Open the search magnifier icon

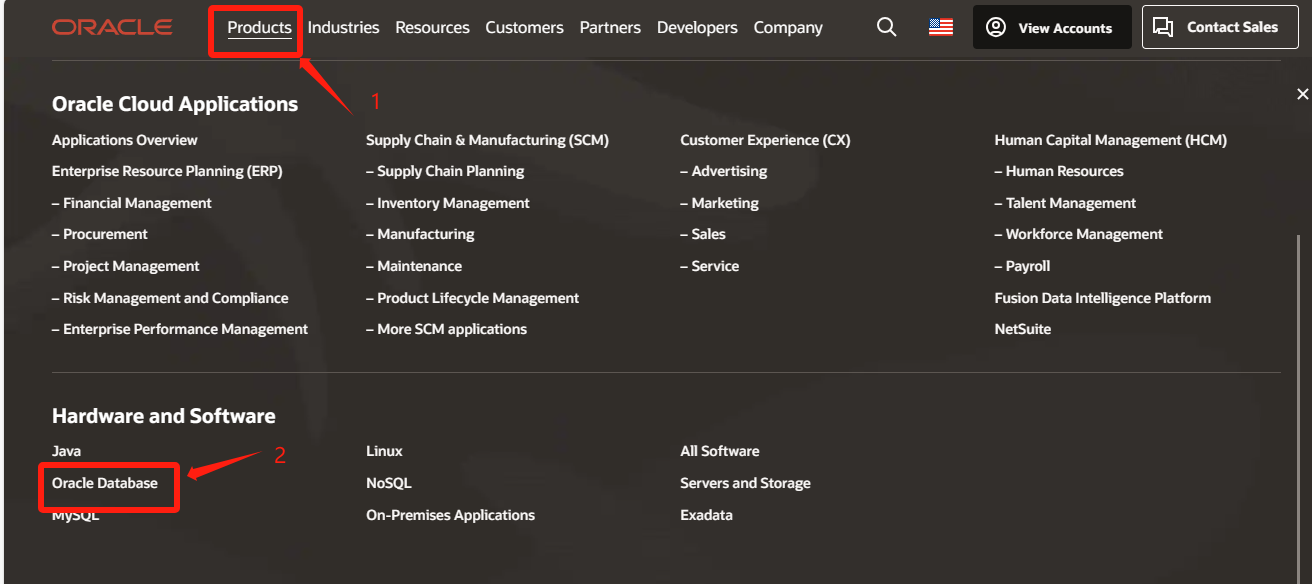click(x=886, y=28)
